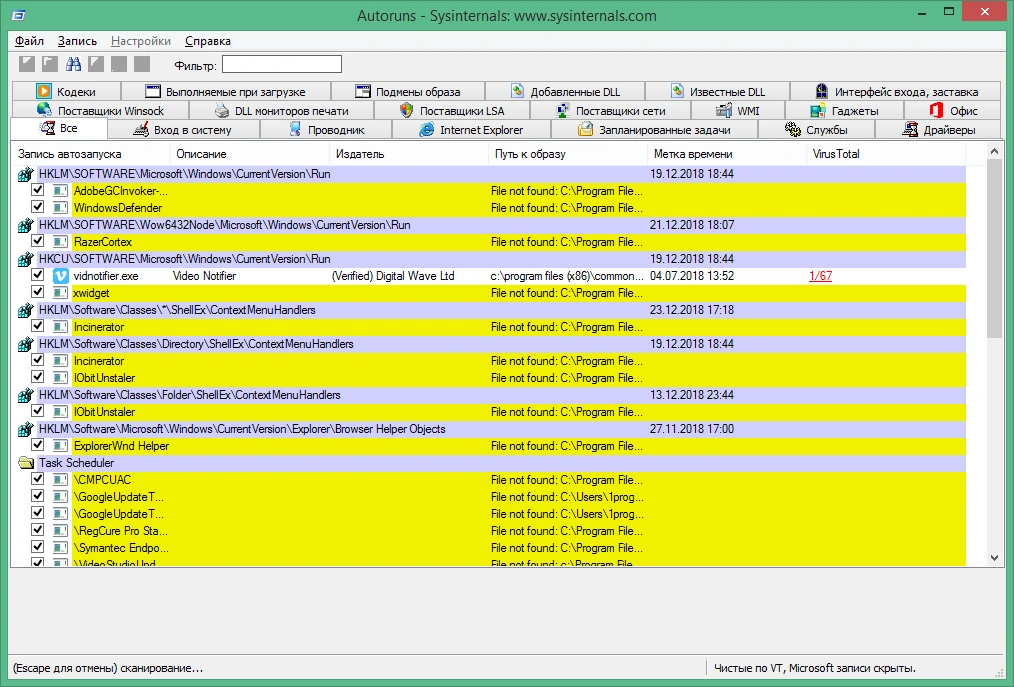Image resolution: width=1014 pixels, height=687 pixels.
Task: Toggle the vidnotifier.exe checkbox
Action: tap(38, 275)
